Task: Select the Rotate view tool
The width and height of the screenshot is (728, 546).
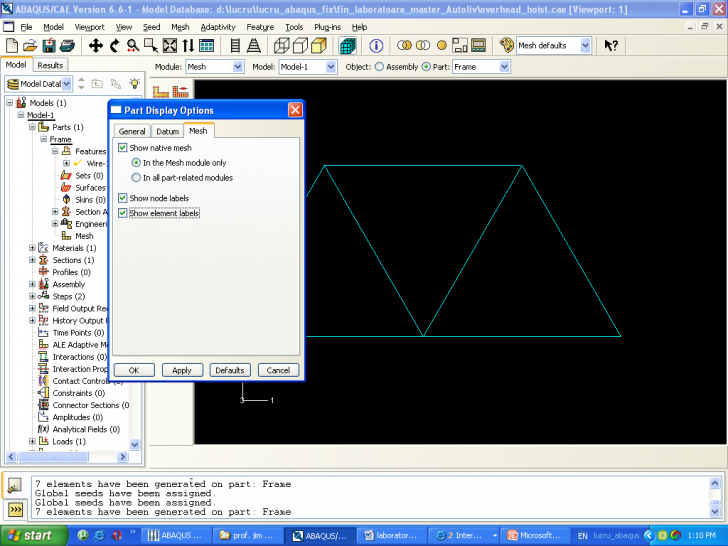Action: [x=114, y=46]
